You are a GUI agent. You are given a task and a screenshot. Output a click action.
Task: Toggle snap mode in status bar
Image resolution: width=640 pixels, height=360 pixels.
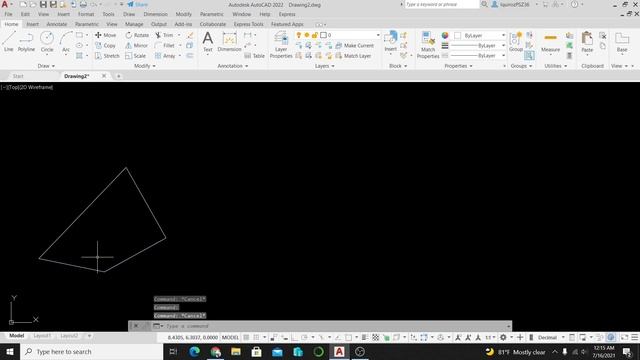pos(256,337)
